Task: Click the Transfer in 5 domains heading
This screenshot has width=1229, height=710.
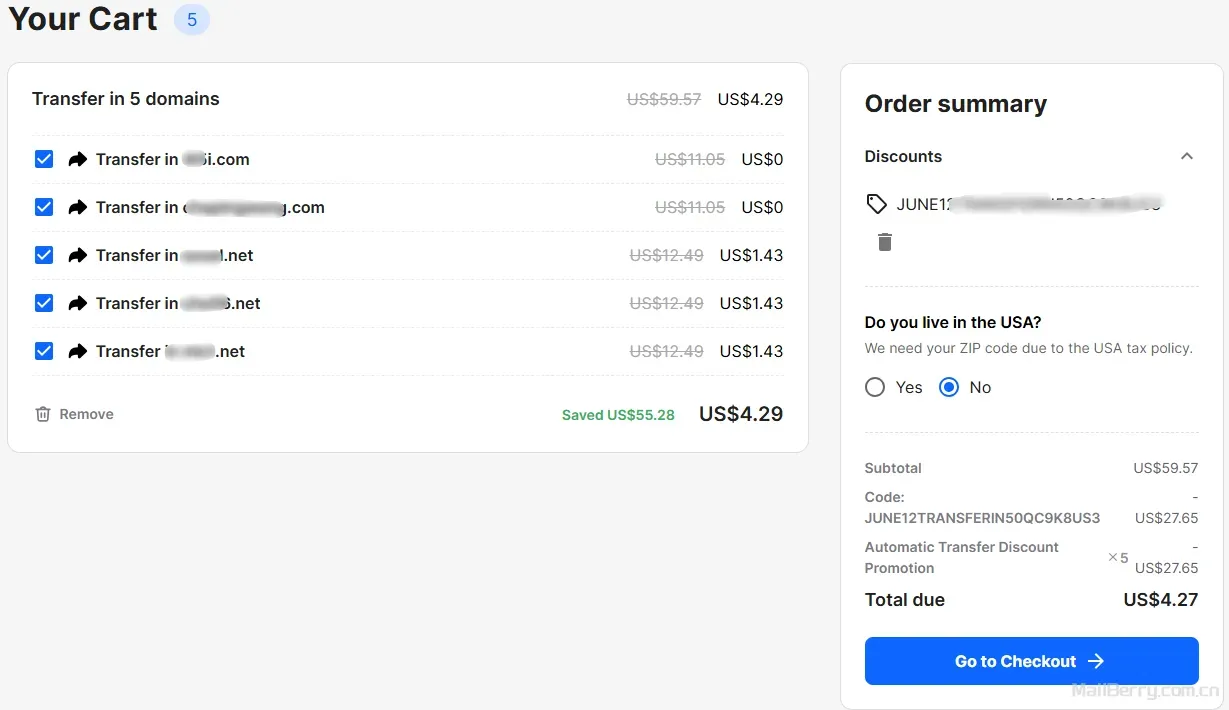Action: [x=126, y=99]
